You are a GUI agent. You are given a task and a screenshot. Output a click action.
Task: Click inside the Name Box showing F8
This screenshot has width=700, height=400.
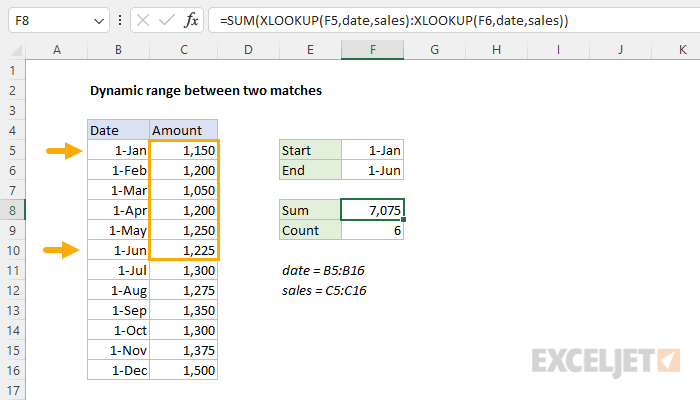point(51,21)
